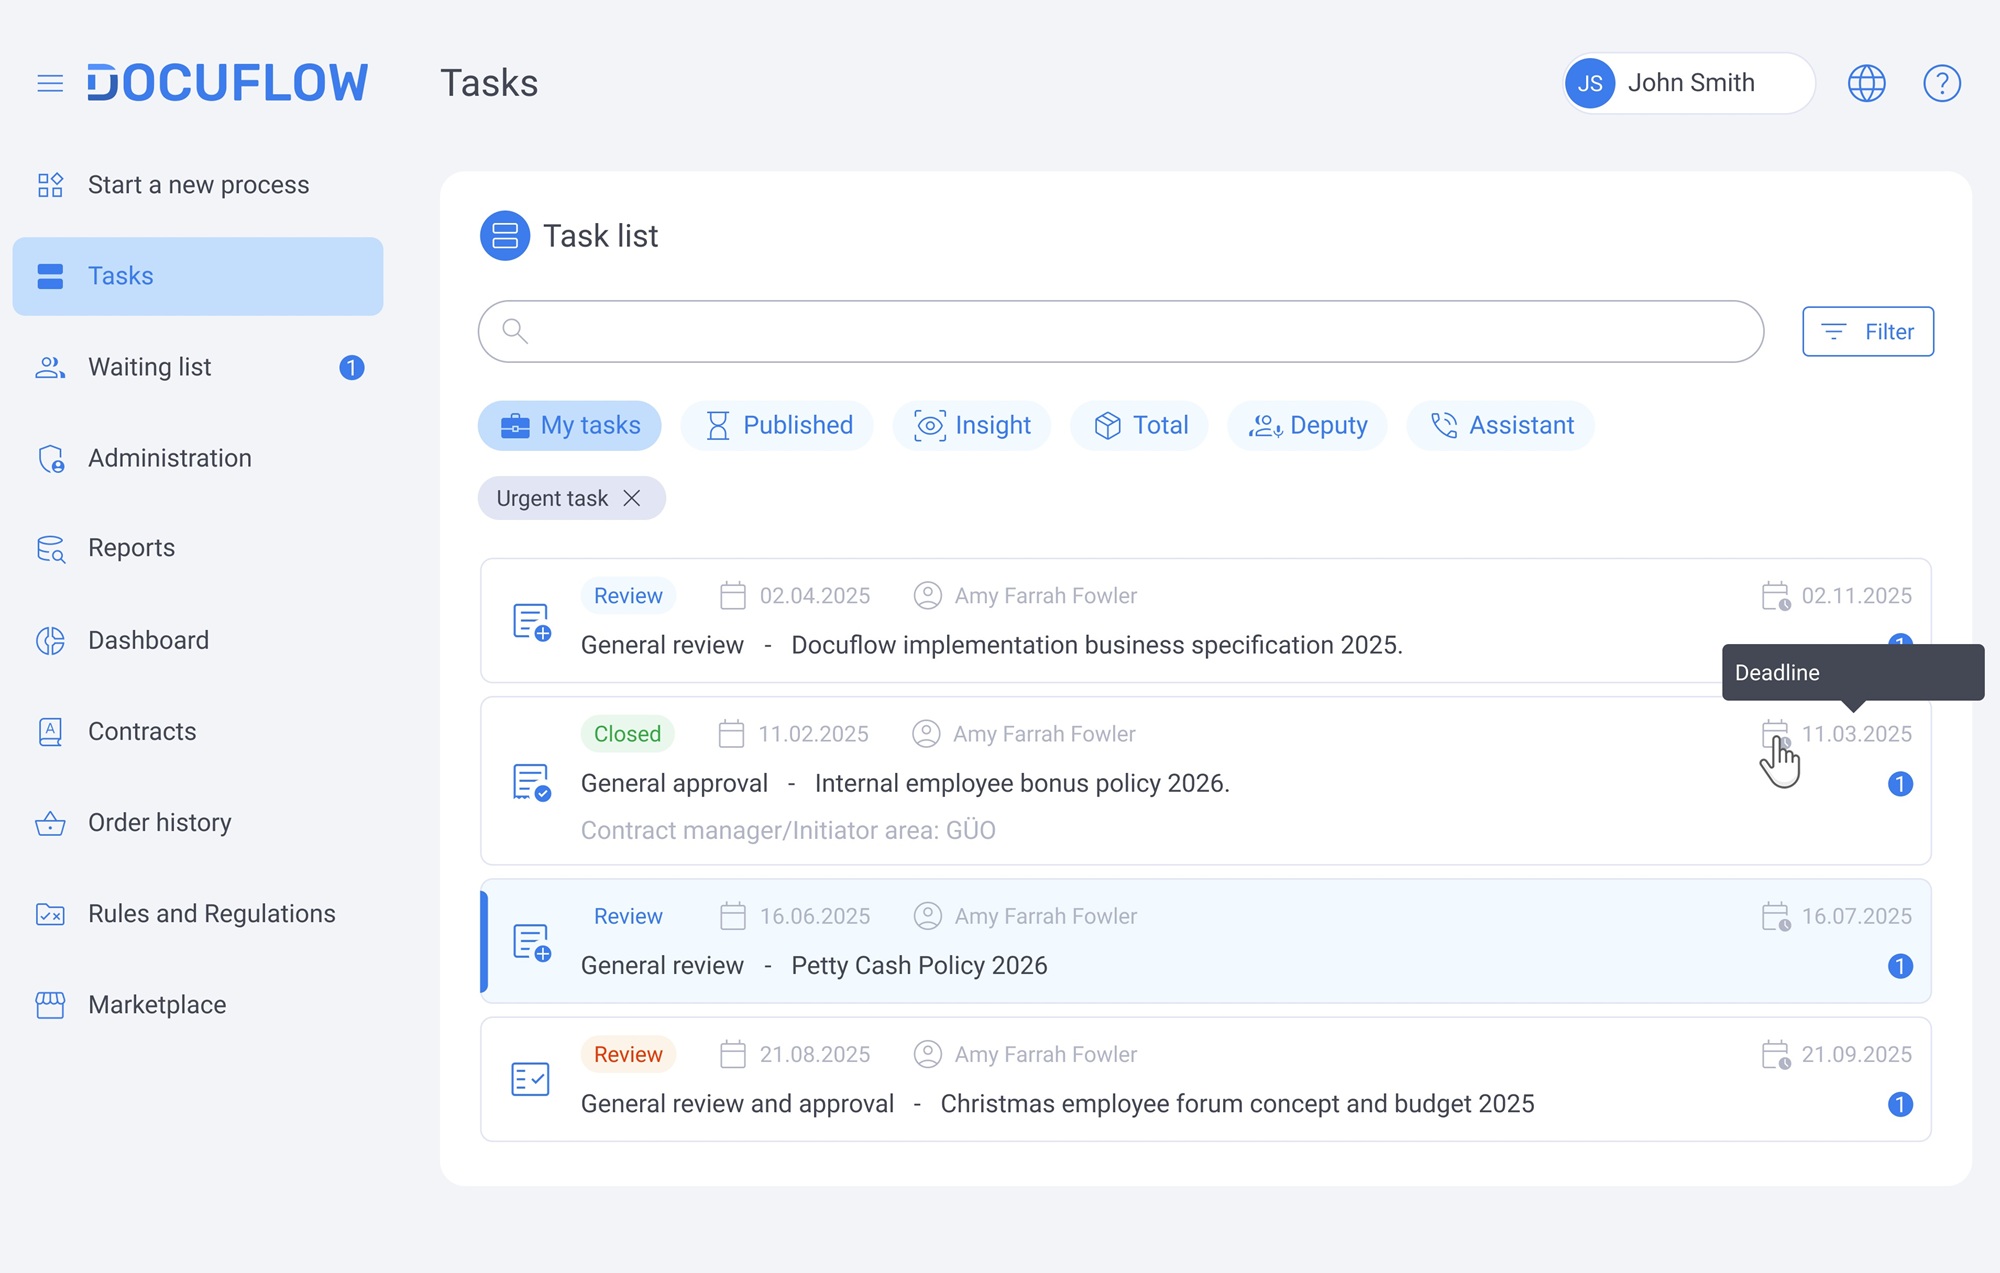Click notification badge on Petty Cash task
The width and height of the screenshot is (2000, 1273).
(1900, 966)
